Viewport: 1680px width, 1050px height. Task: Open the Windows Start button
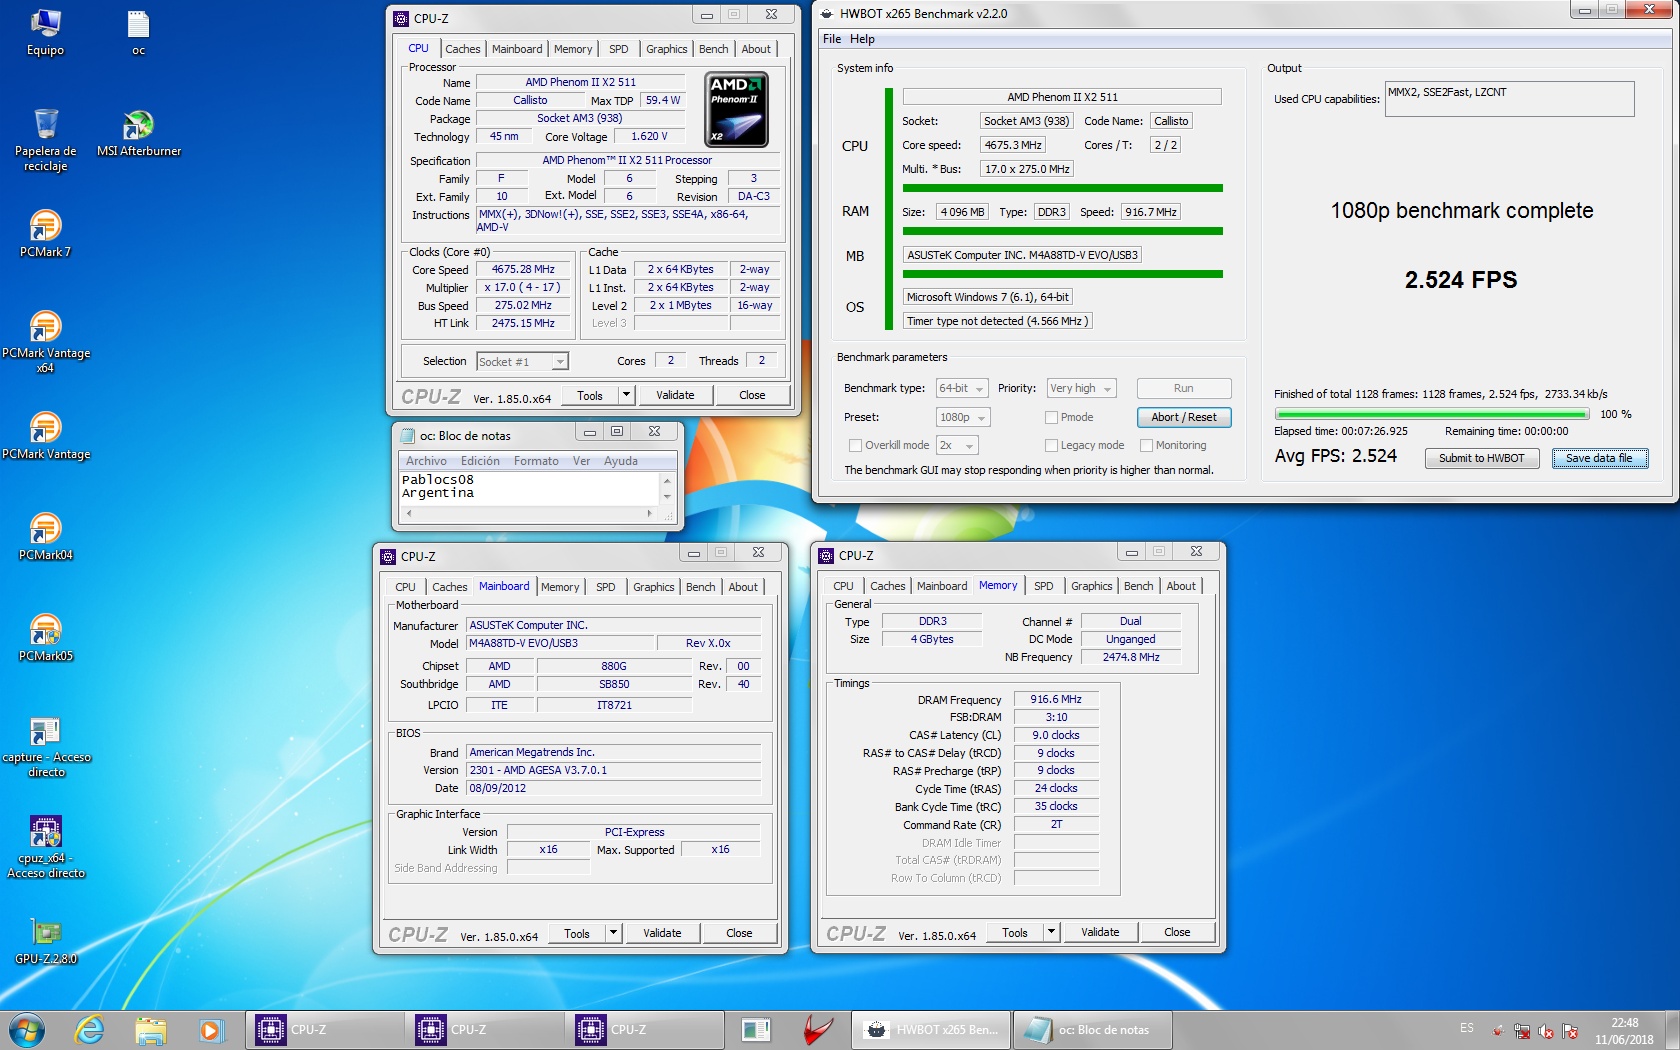tap(27, 1030)
